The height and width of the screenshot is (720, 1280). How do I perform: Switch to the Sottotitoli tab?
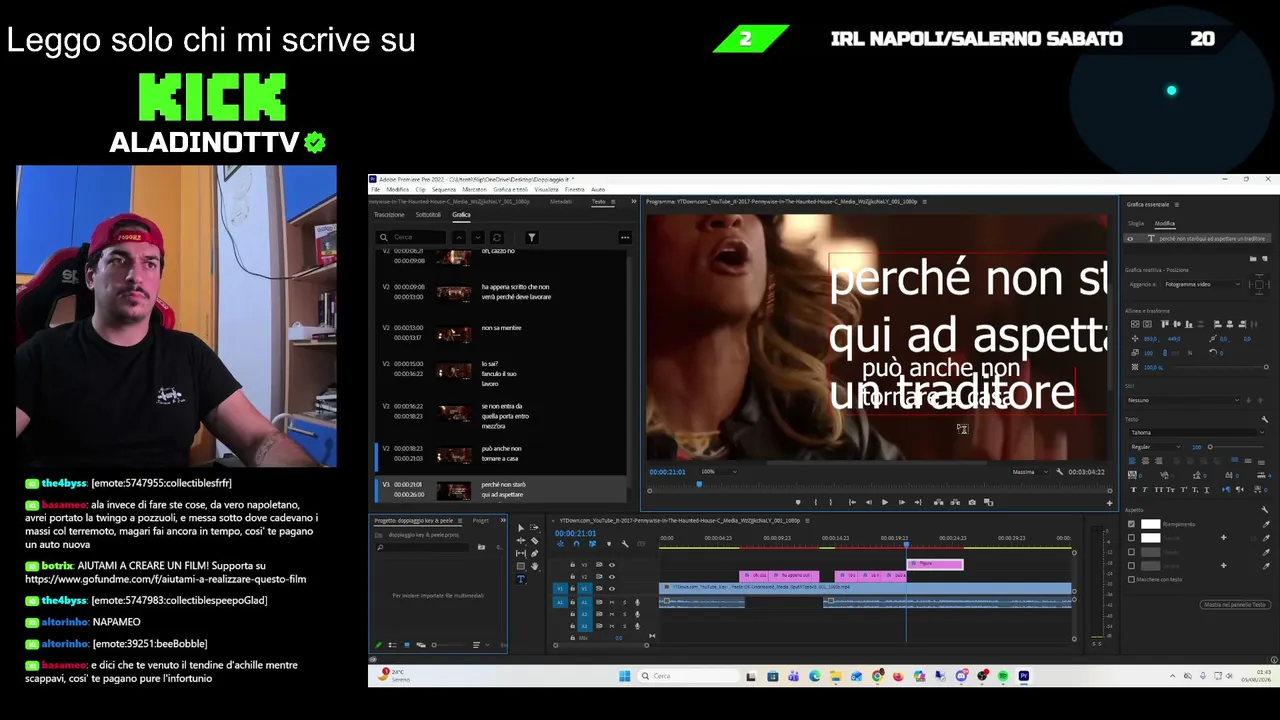(x=428, y=215)
